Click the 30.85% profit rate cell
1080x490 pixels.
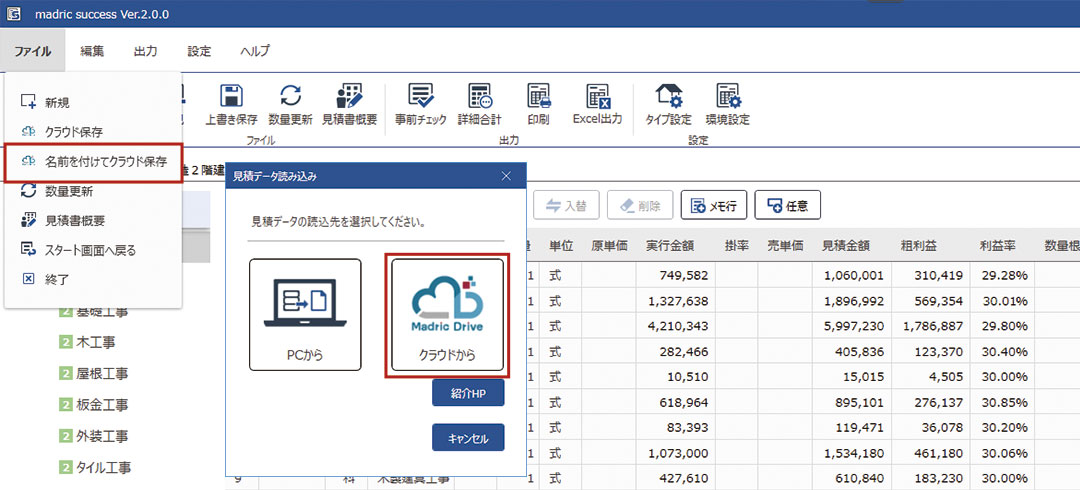click(1003, 401)
